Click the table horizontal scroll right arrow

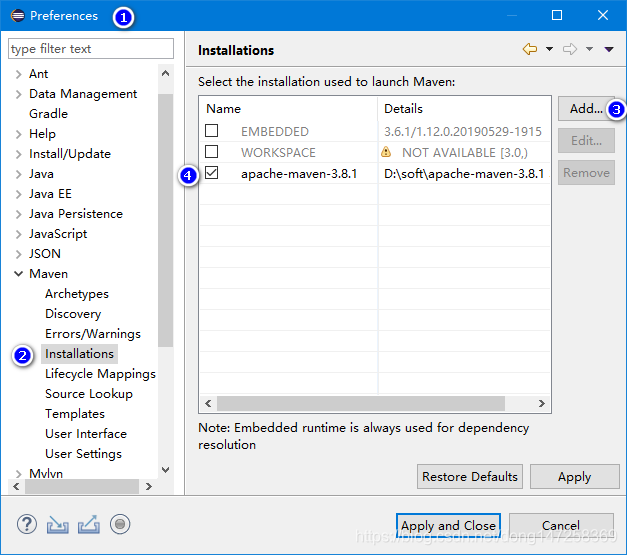(542, 403)
